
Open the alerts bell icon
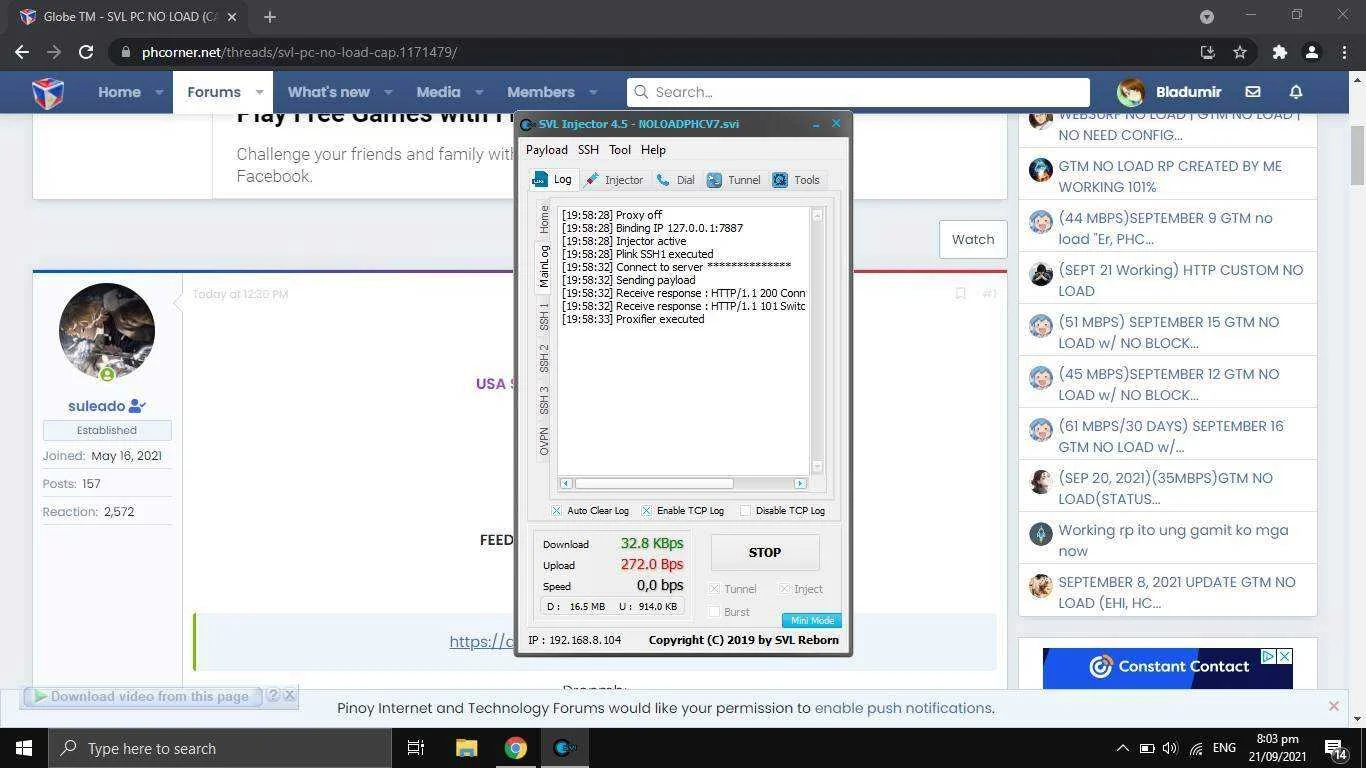[x=1296, y=92]
